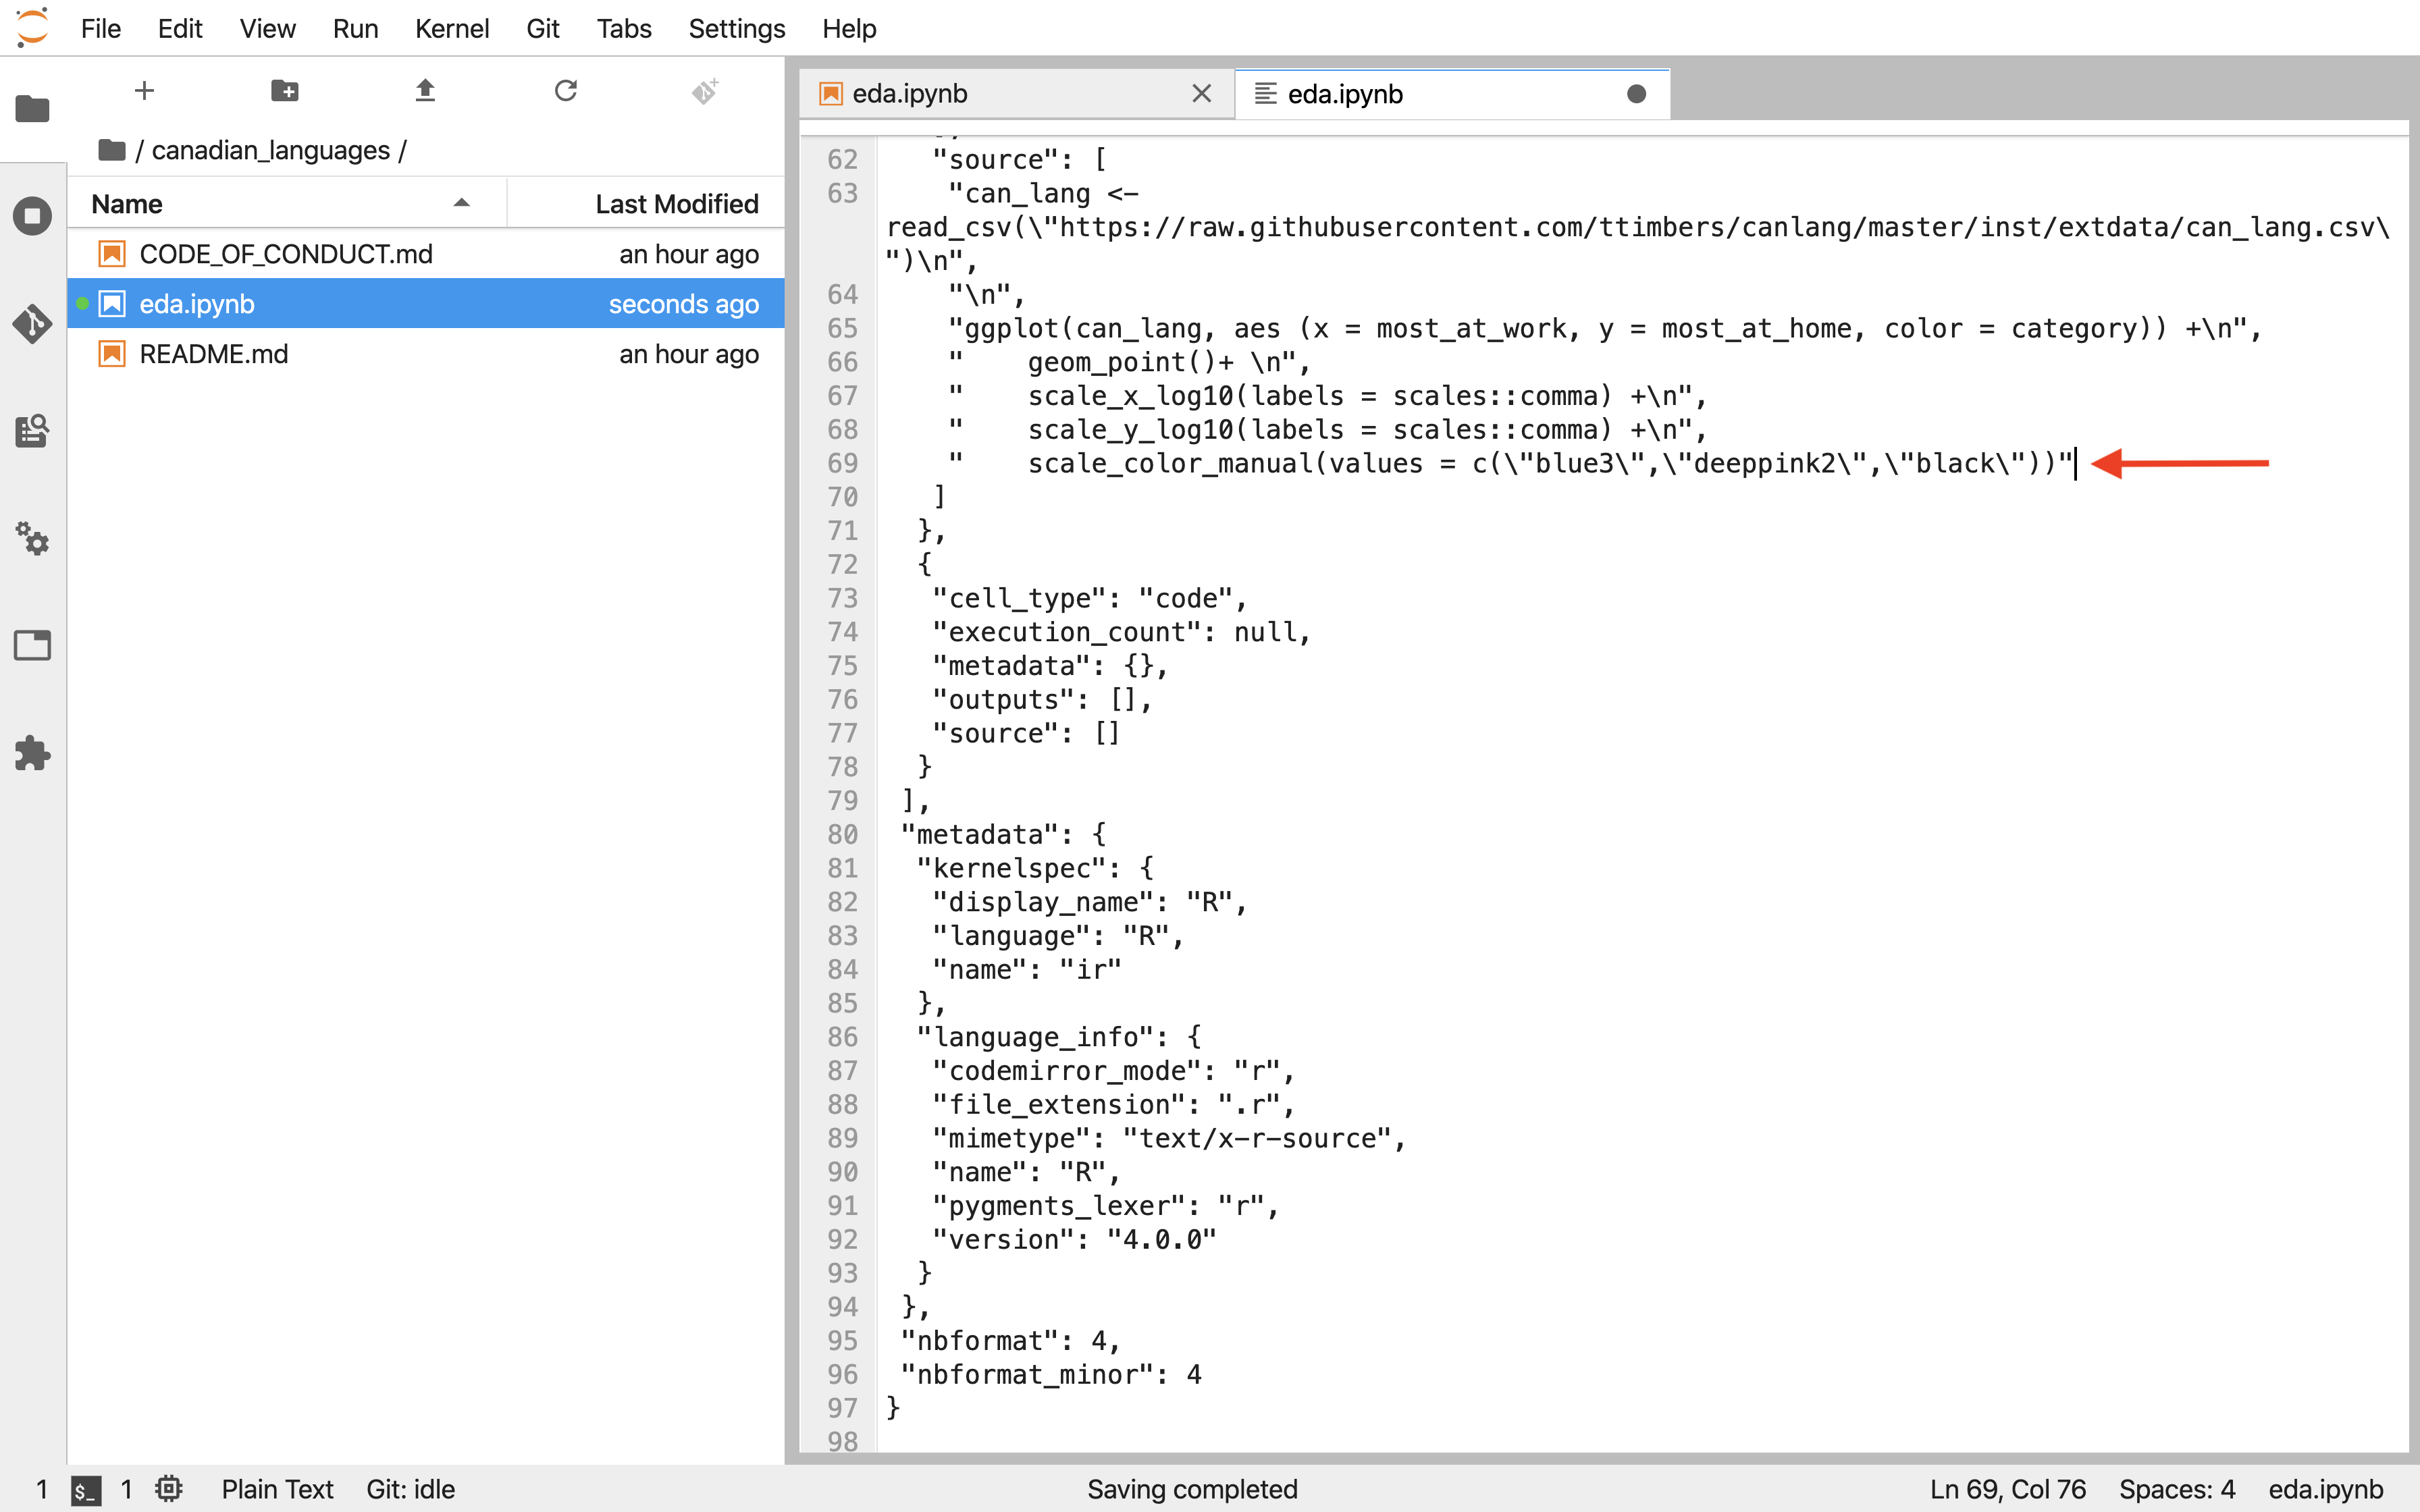Click the "nbformat": 4 line

[1010, 1340]
